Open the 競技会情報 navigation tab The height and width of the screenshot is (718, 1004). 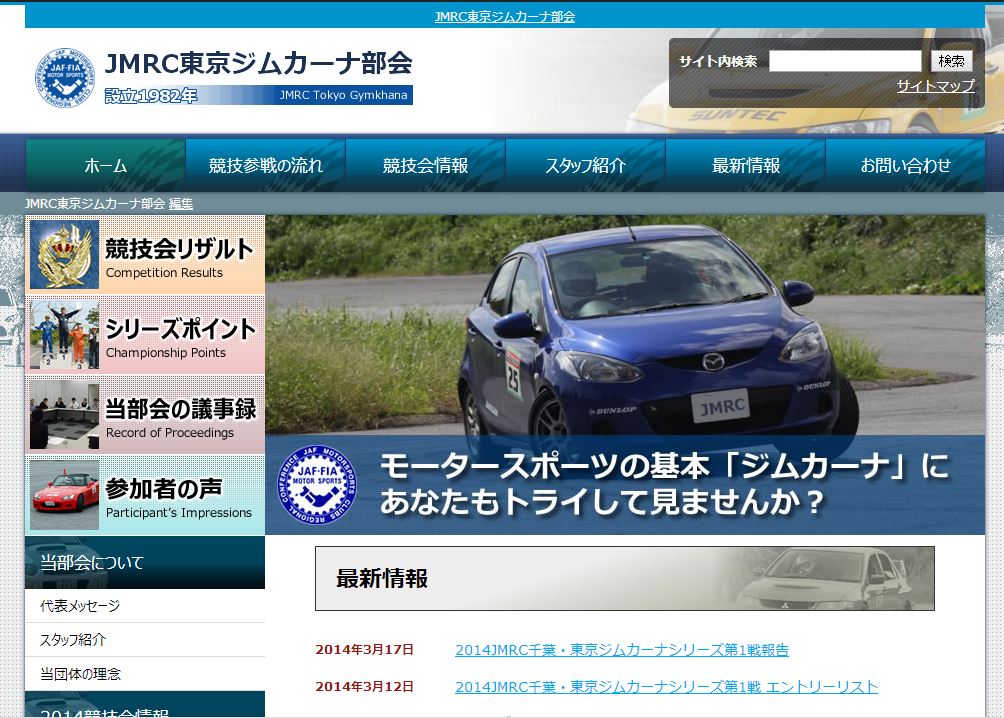pyautogui.click(x=426, y=165)
